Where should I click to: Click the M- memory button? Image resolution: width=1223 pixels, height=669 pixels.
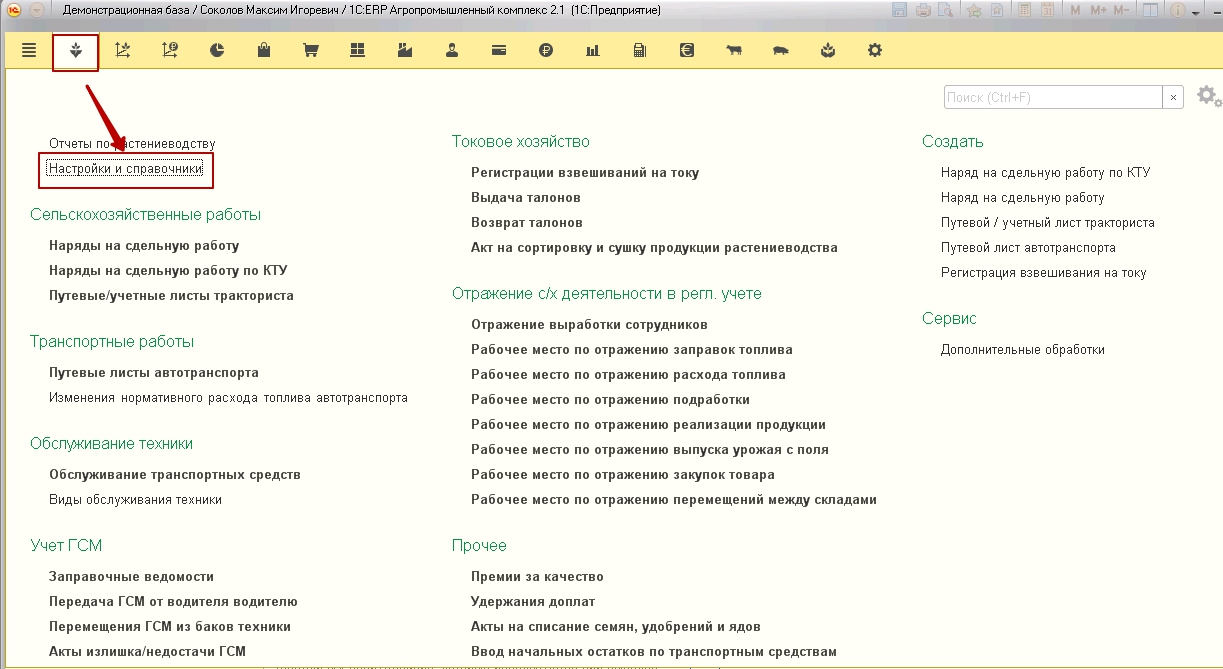(x=1121, y=10)
